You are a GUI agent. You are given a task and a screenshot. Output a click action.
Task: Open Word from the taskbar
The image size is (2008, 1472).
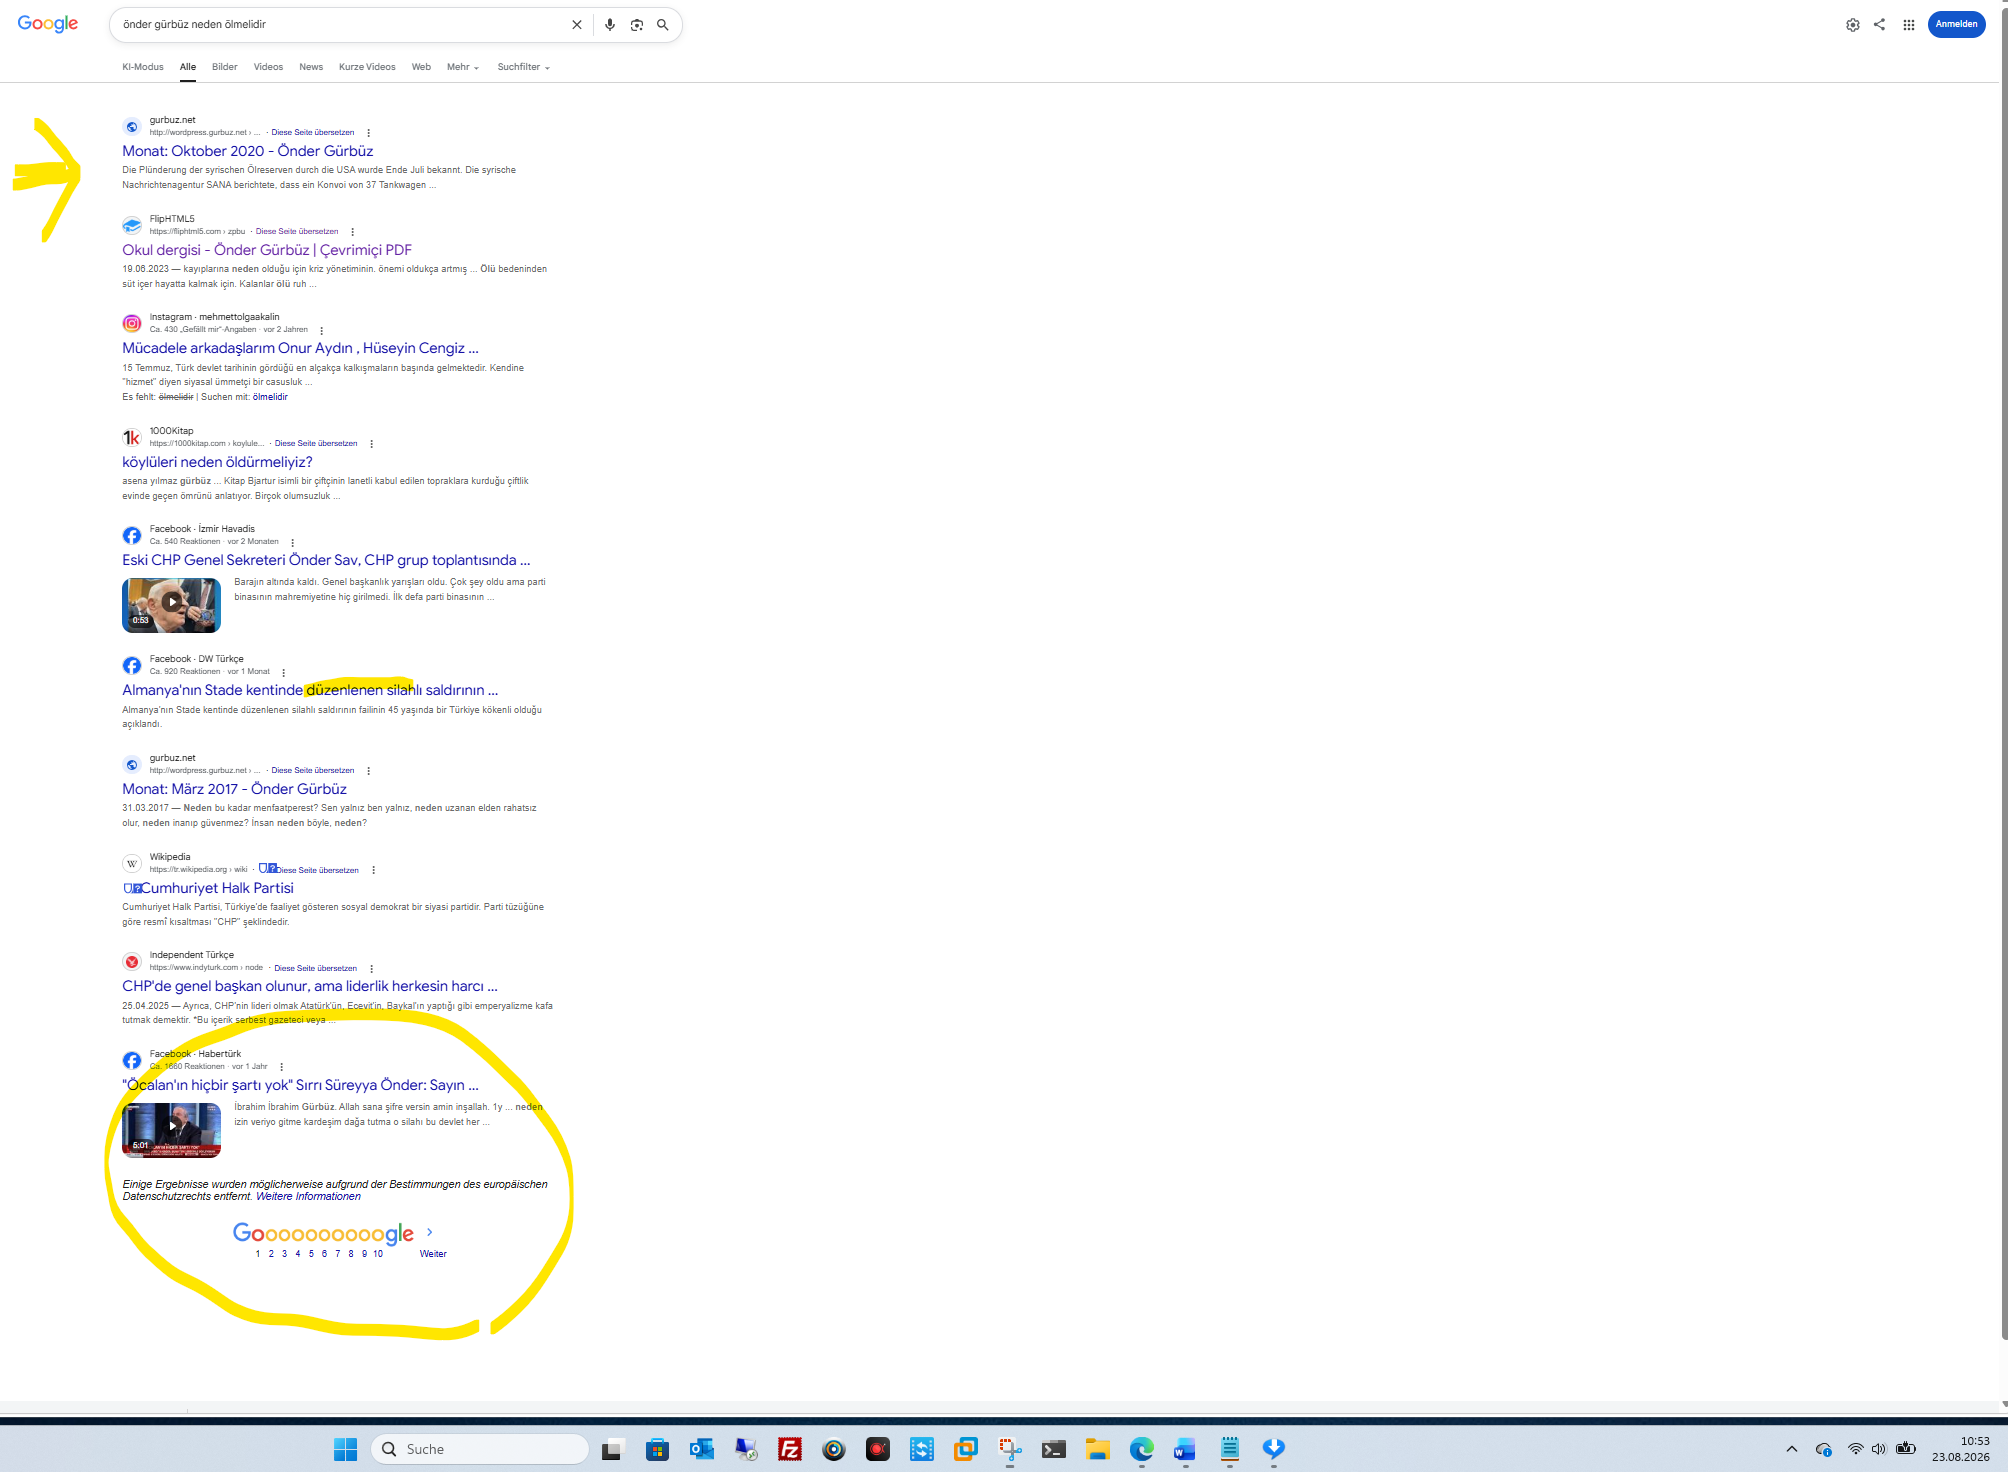tap(1185, 1449)
